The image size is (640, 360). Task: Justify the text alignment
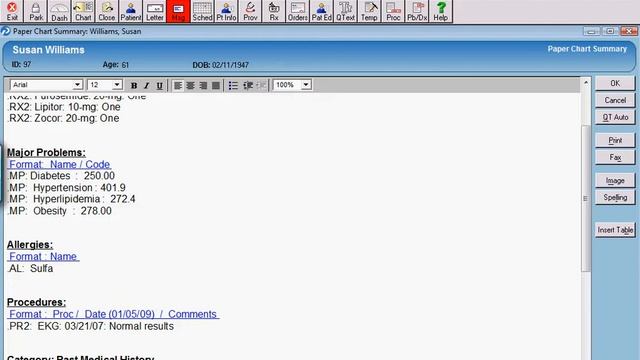pyautogui.click(x=216, y=85)
